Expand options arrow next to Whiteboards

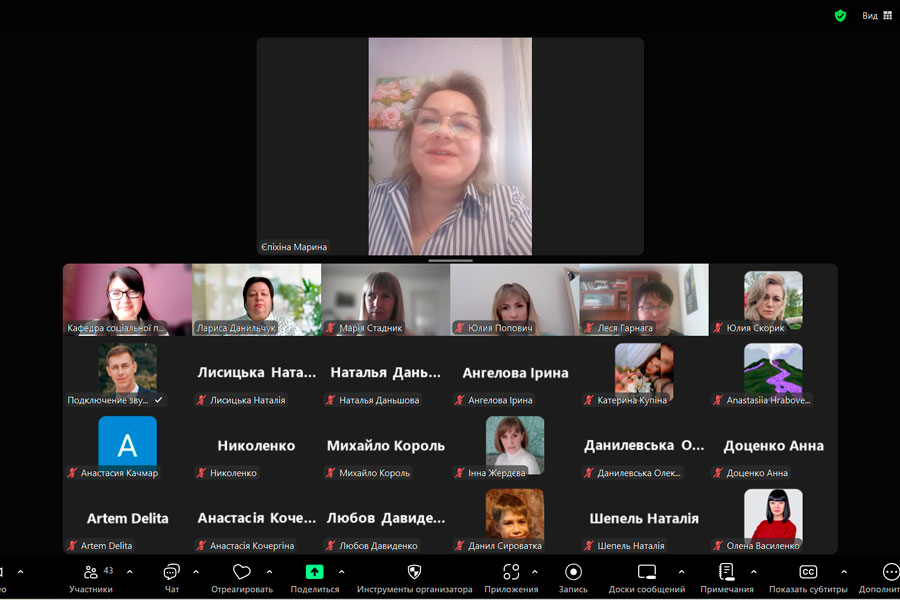tap(681, 572)
